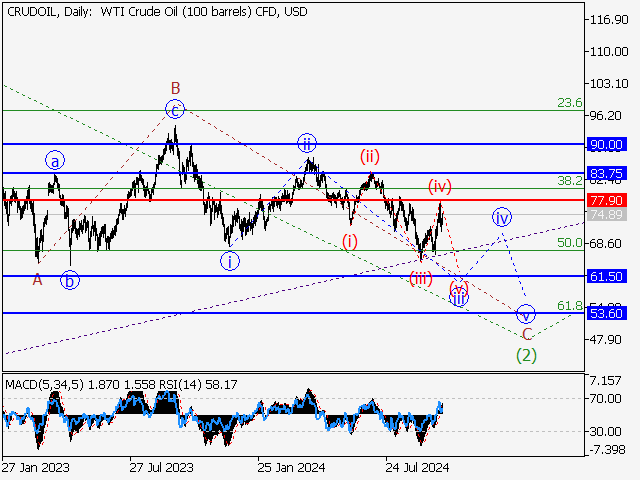Screen dimensions: 640x480
Task: Click the 27 Jul 2023 date label
Action: click(x=162, y=467)
